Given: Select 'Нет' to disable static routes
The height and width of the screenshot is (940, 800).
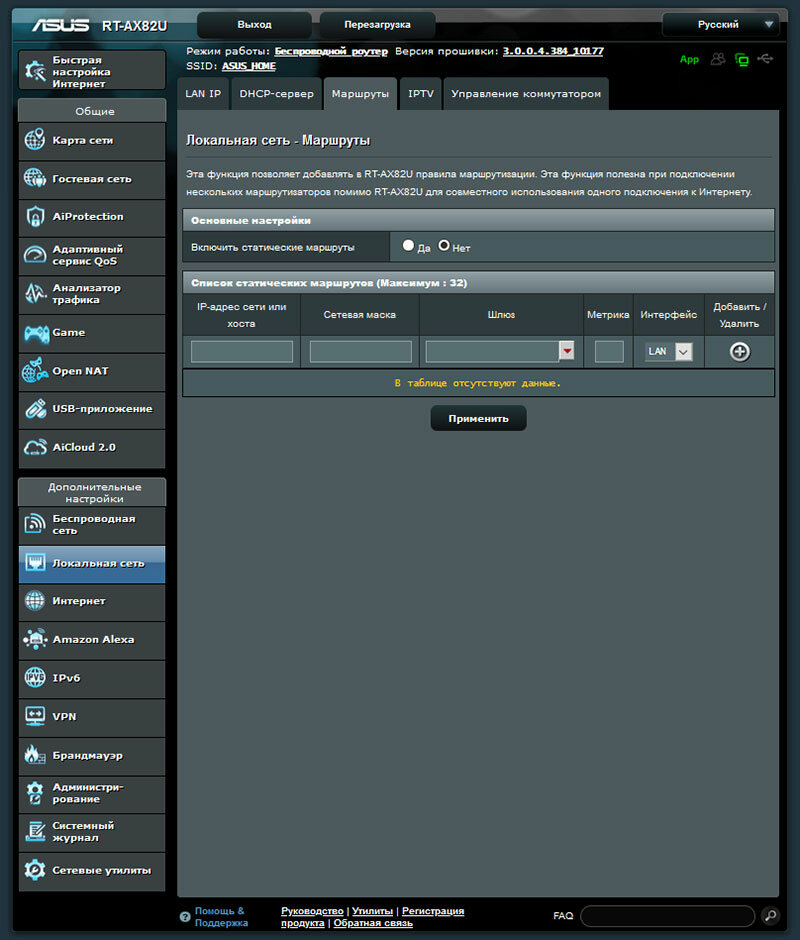Looking at the screenshot, I should pos(444,245).
